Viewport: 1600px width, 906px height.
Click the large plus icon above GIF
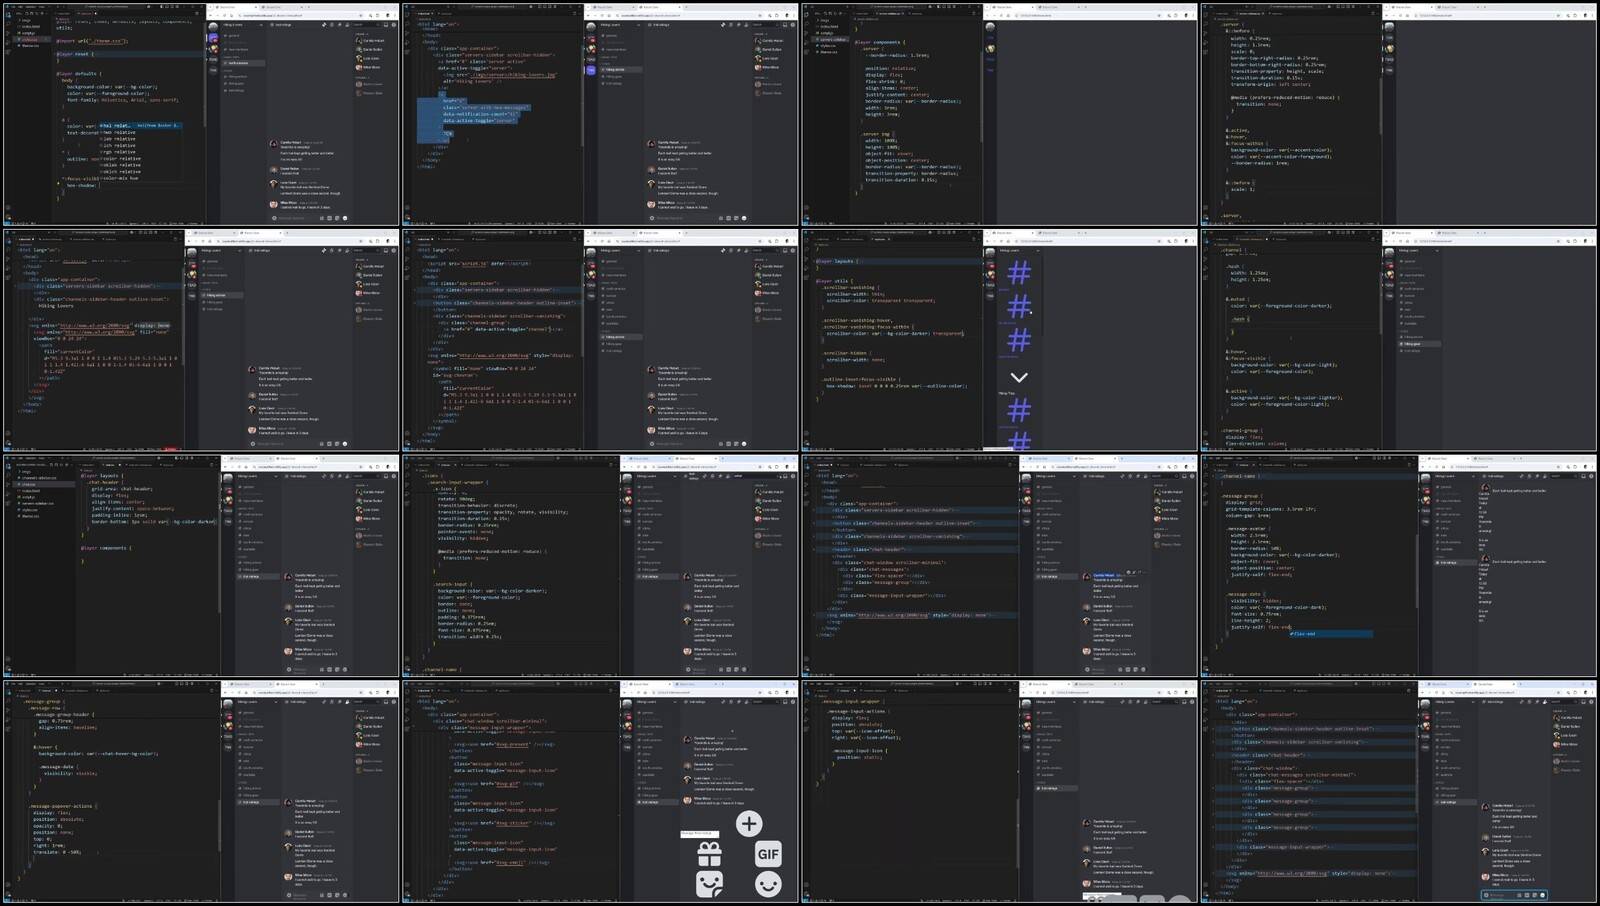749,823
